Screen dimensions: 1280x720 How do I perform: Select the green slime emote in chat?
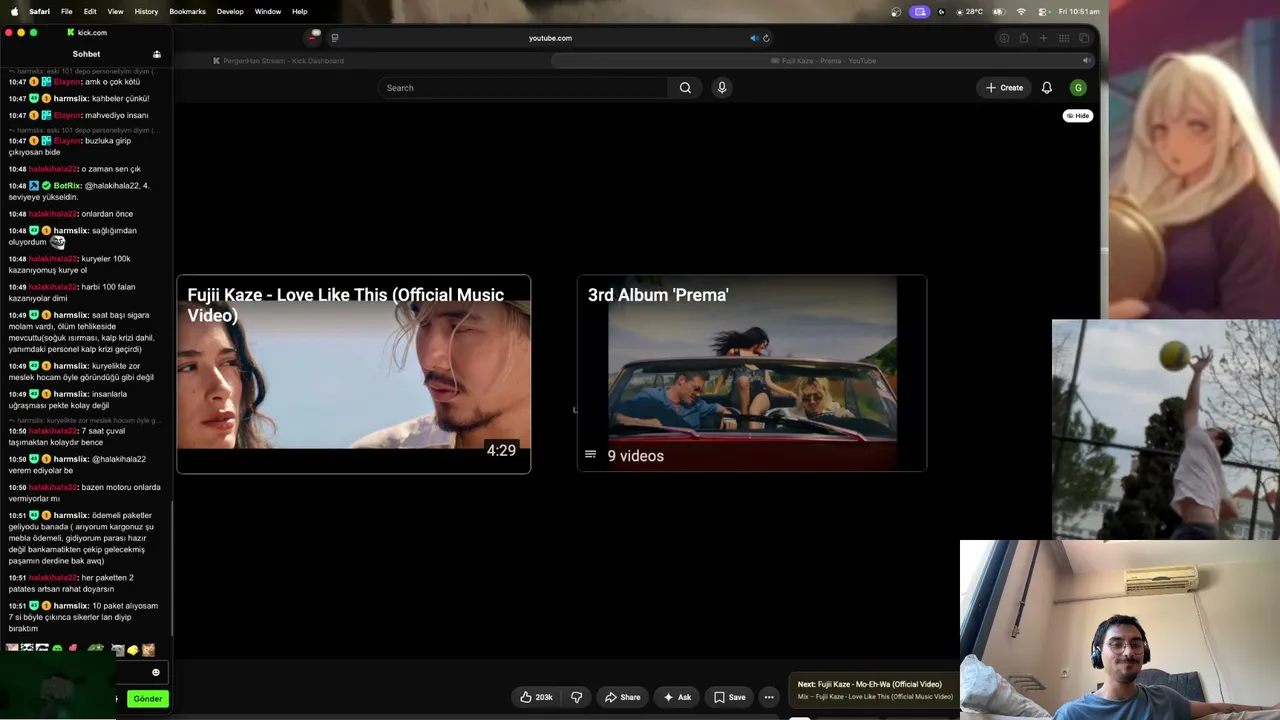coord(57,649)
